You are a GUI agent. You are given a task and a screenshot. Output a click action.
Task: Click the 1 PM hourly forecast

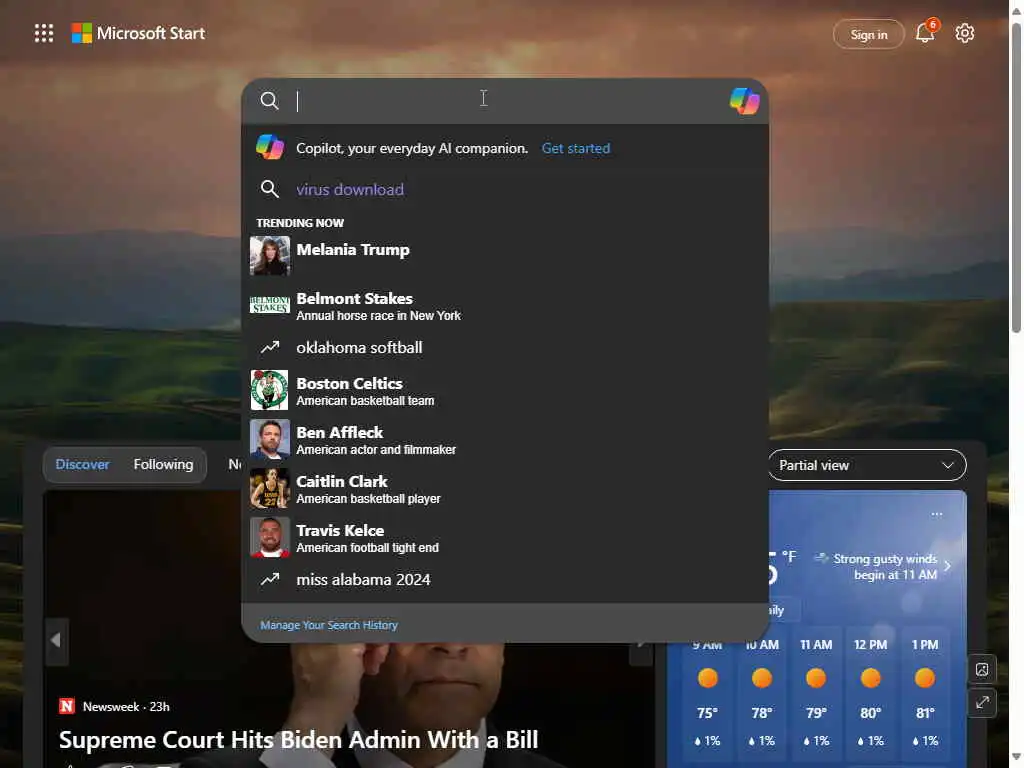click(x=924, y=694)
